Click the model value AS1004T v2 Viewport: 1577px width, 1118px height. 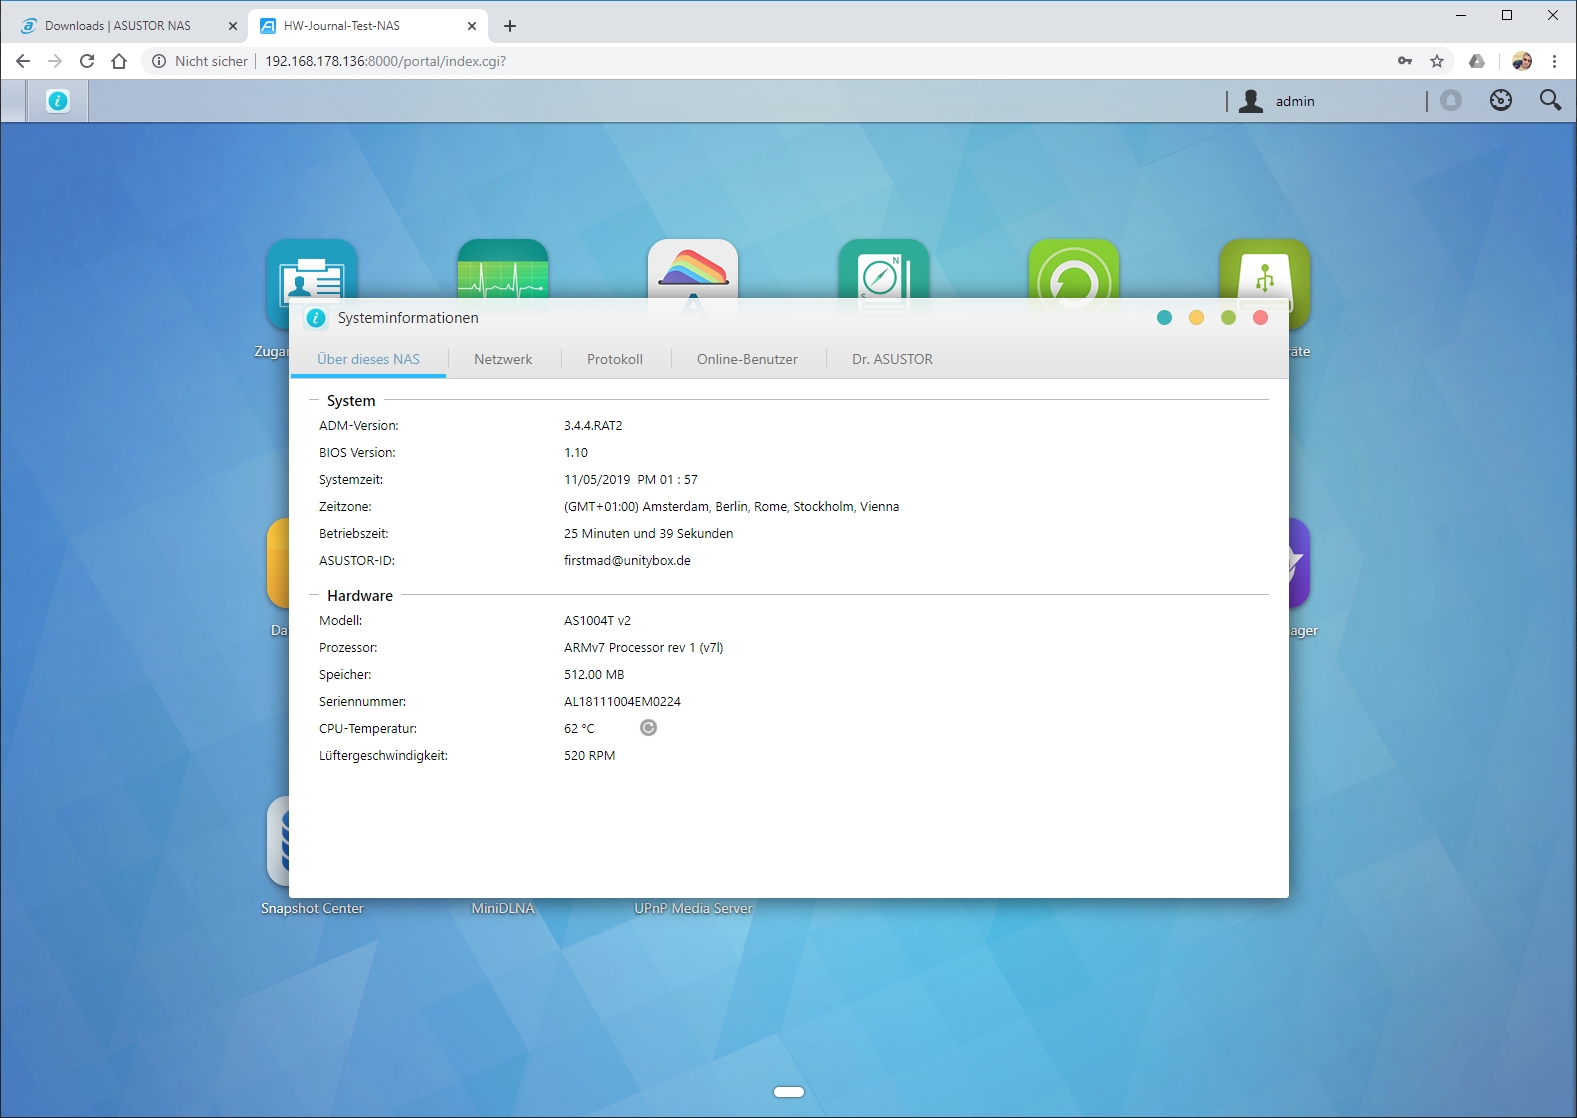597,621
